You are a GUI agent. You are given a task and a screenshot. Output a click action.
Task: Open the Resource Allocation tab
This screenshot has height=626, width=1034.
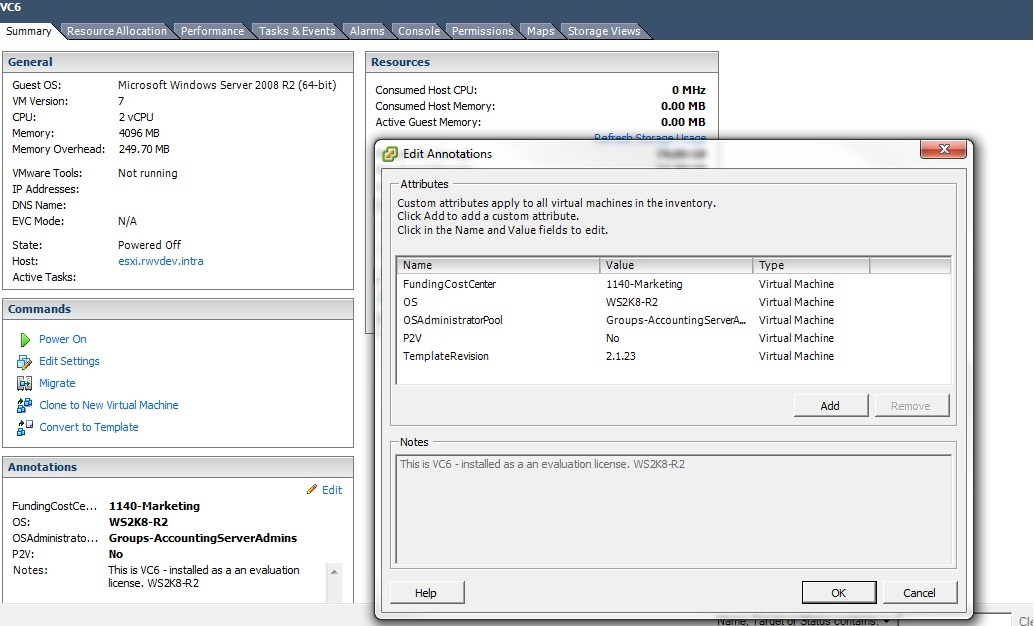[117, 31]
